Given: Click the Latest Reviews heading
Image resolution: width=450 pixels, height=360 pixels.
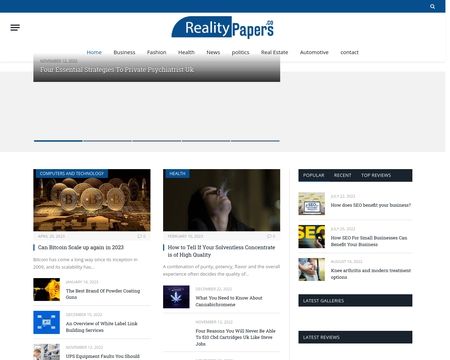Looking at the screenshot, I should click(x=321, y=337).
